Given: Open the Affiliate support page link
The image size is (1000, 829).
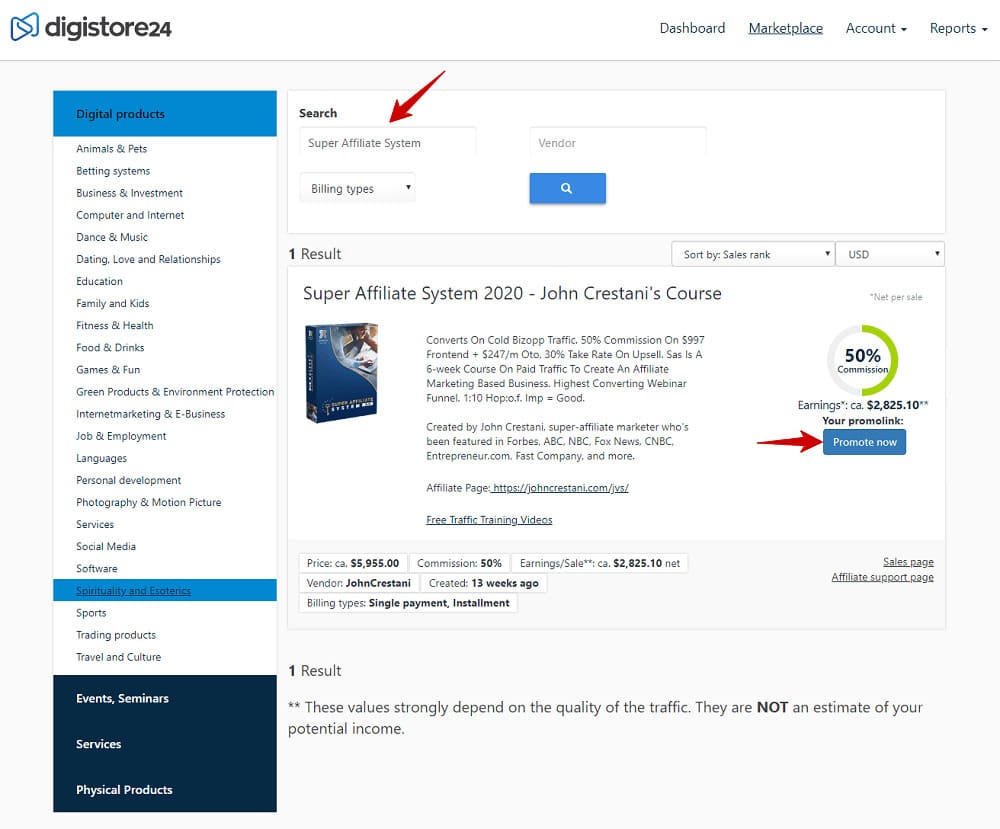Looking at the screenshot, I should tap(882, 577).
